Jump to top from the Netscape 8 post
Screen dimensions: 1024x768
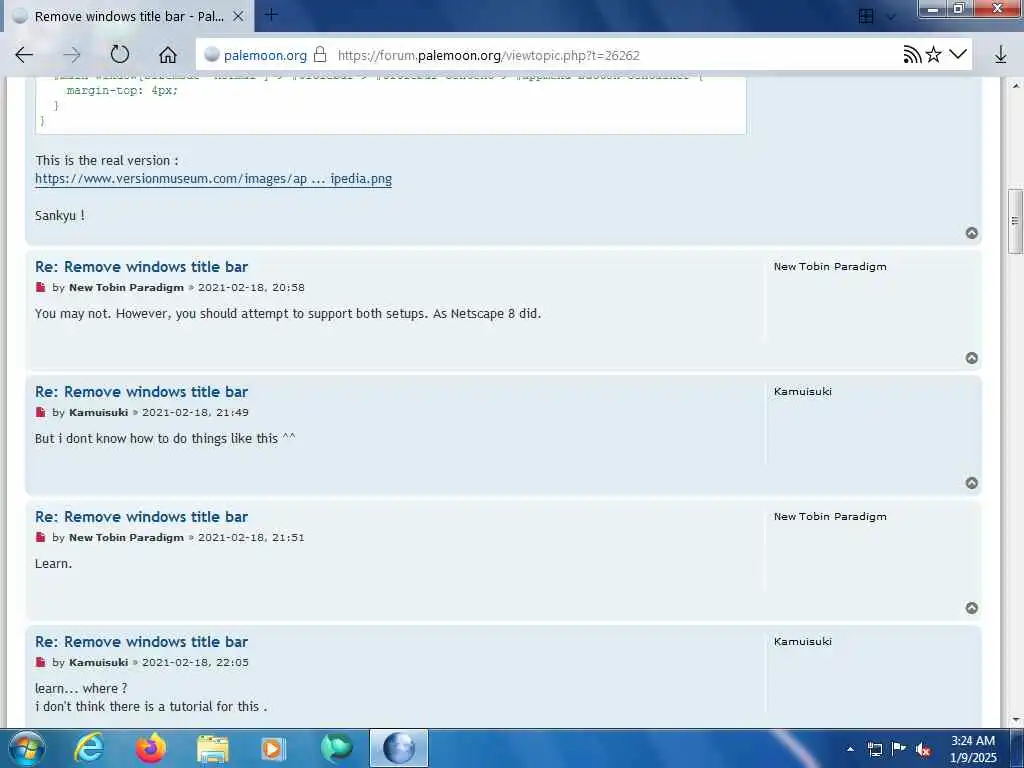[x=972, y=358]
